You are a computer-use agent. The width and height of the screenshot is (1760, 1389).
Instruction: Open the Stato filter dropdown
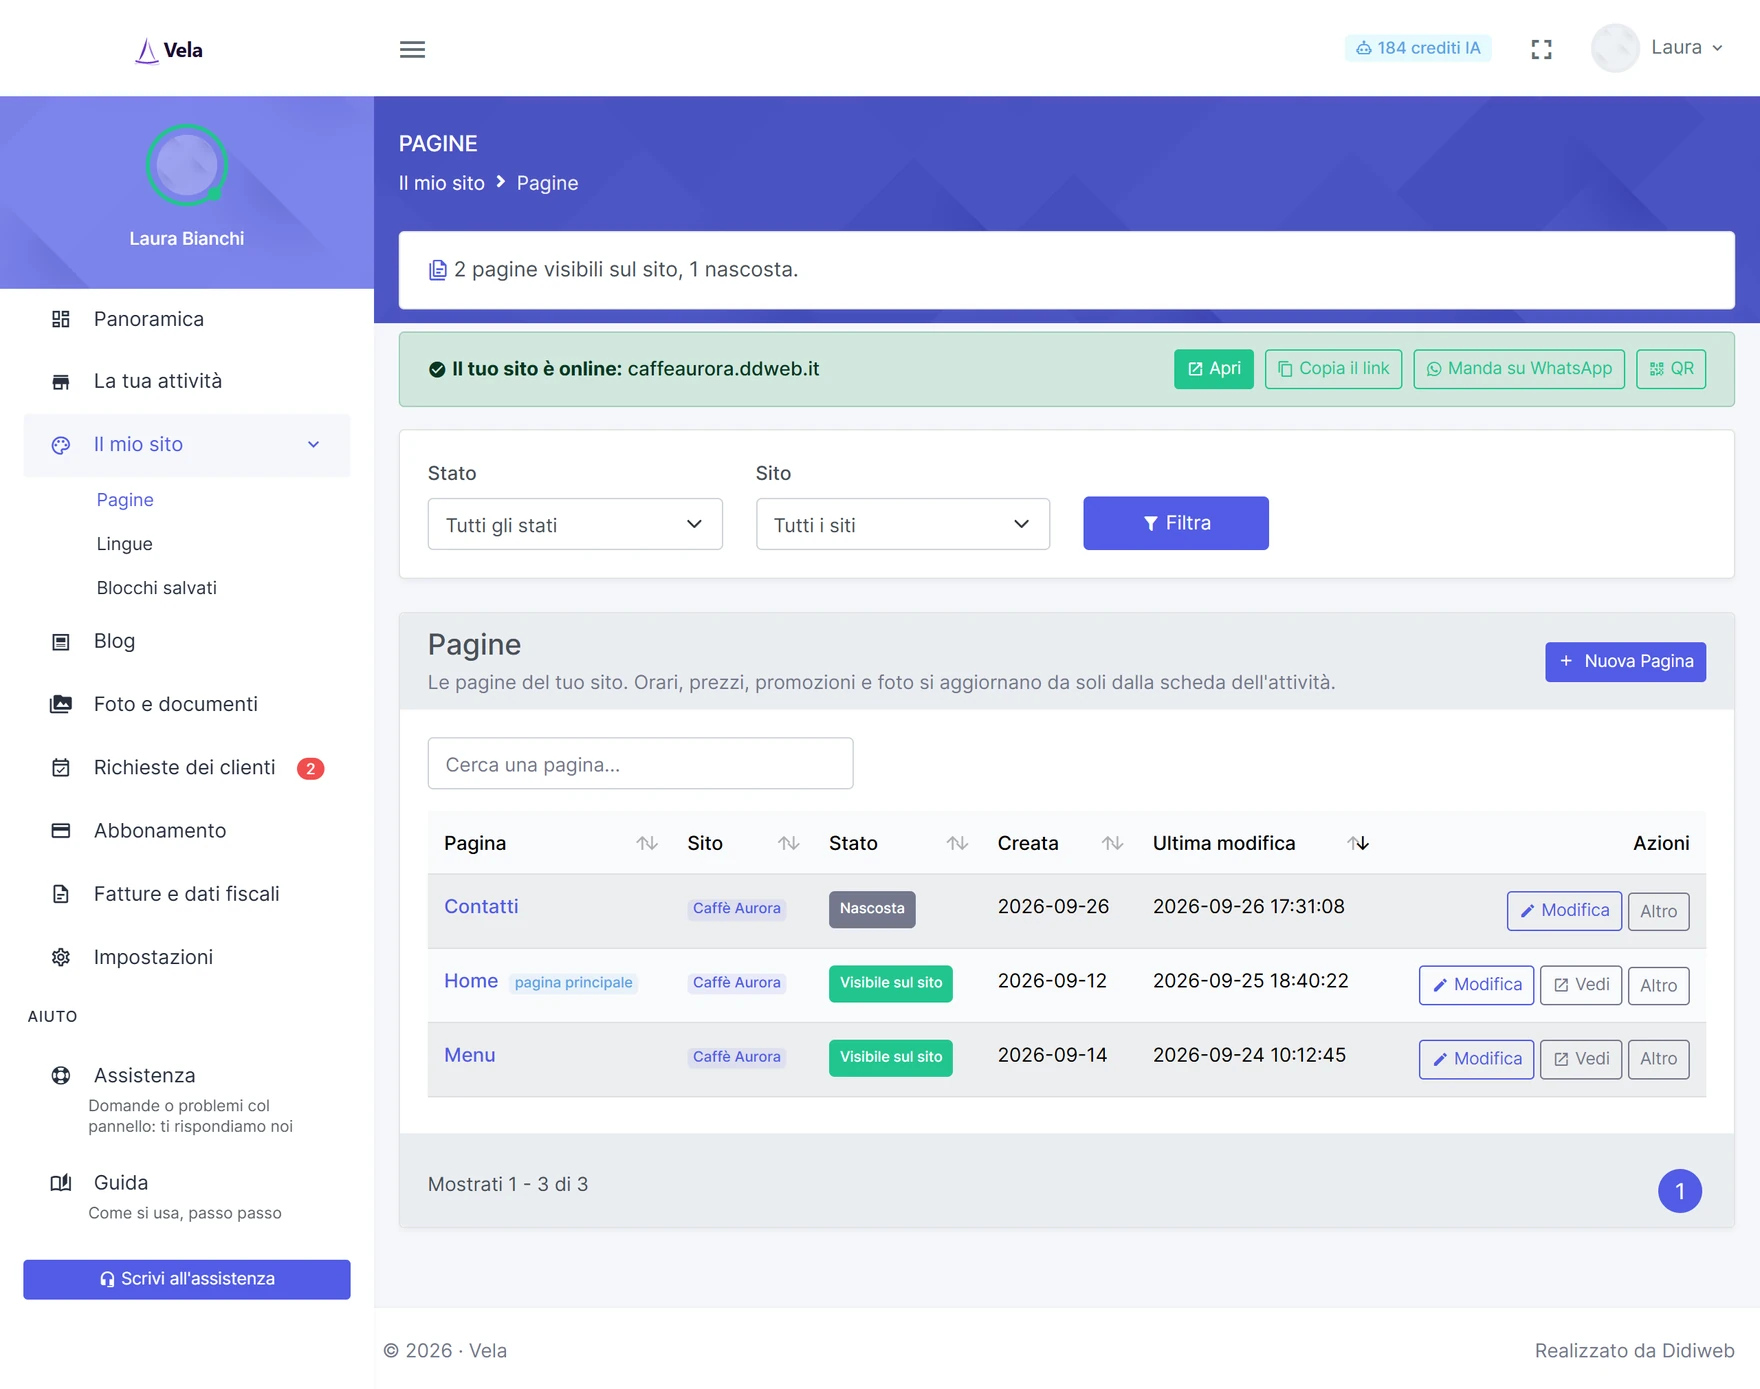tap(575, 525)
